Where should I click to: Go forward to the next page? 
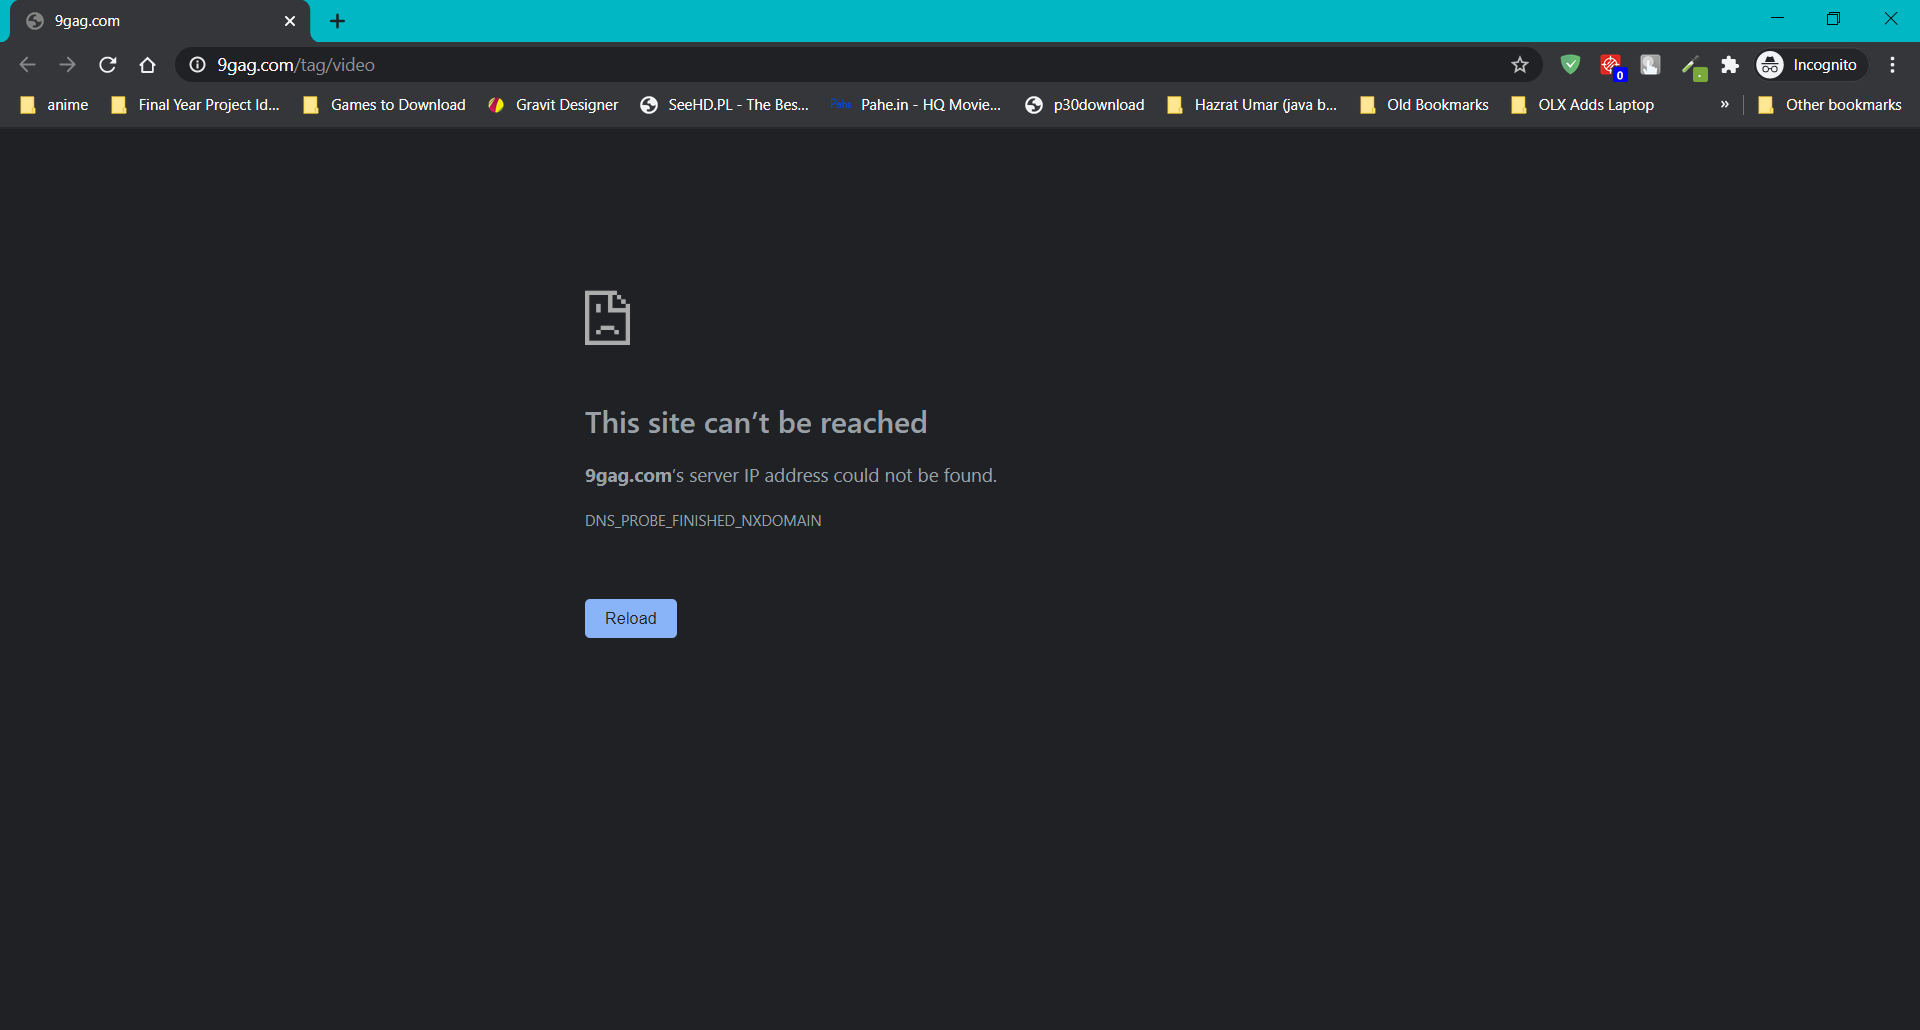[67, 65]
